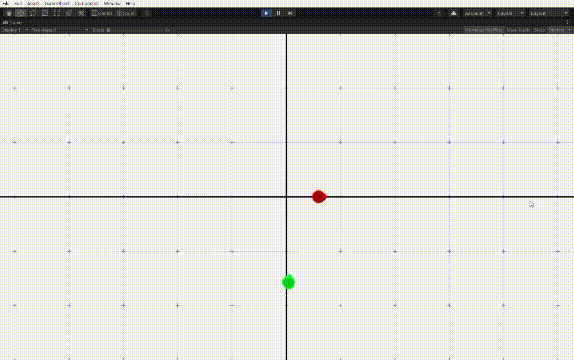Select the Transform tool in toolbar
Image resolution: width=574 pixels, height=360 pixels.
[x=69, y=13]
